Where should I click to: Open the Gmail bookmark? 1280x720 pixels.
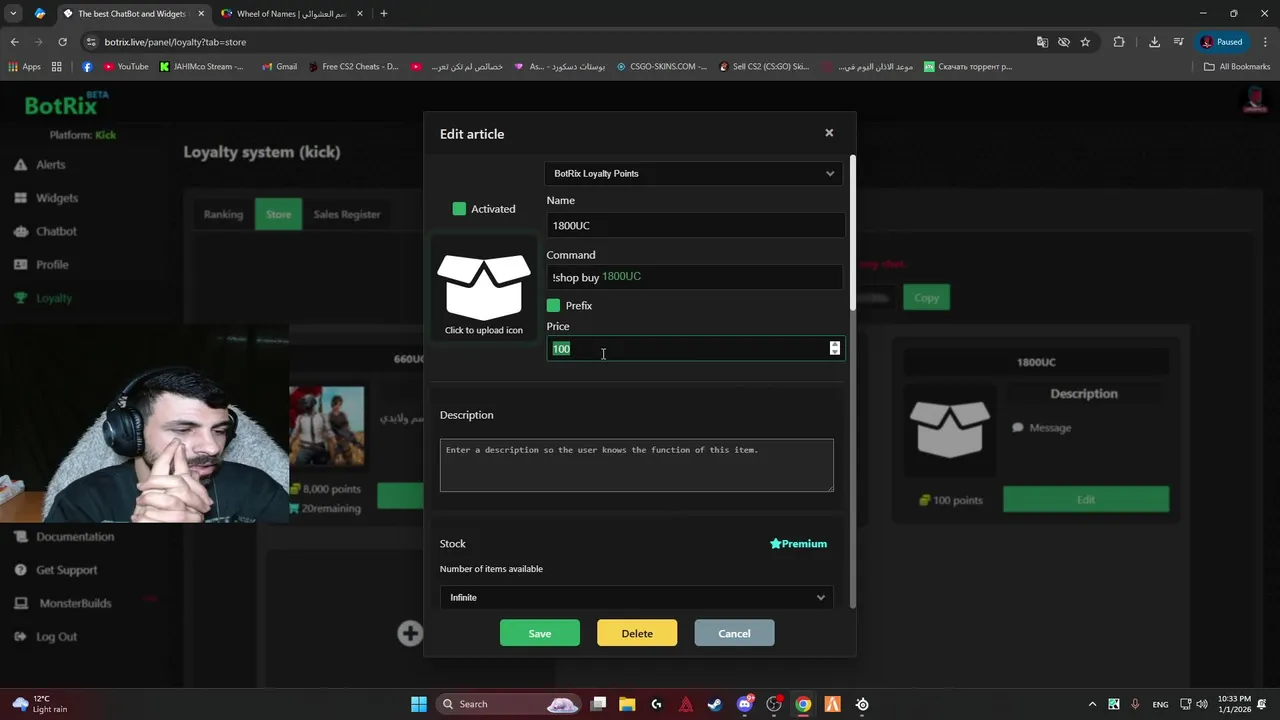[x=279, y=67]
